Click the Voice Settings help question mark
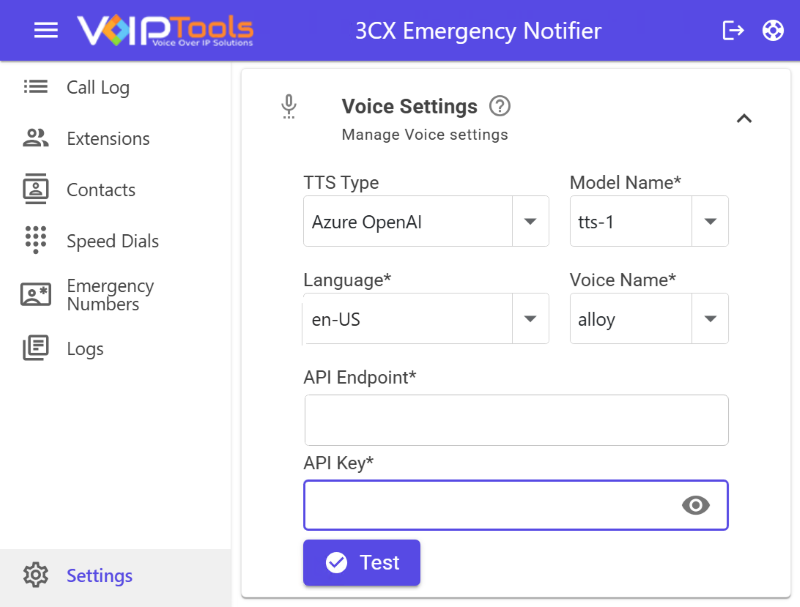The image size is (800, 607). (500, 106)
